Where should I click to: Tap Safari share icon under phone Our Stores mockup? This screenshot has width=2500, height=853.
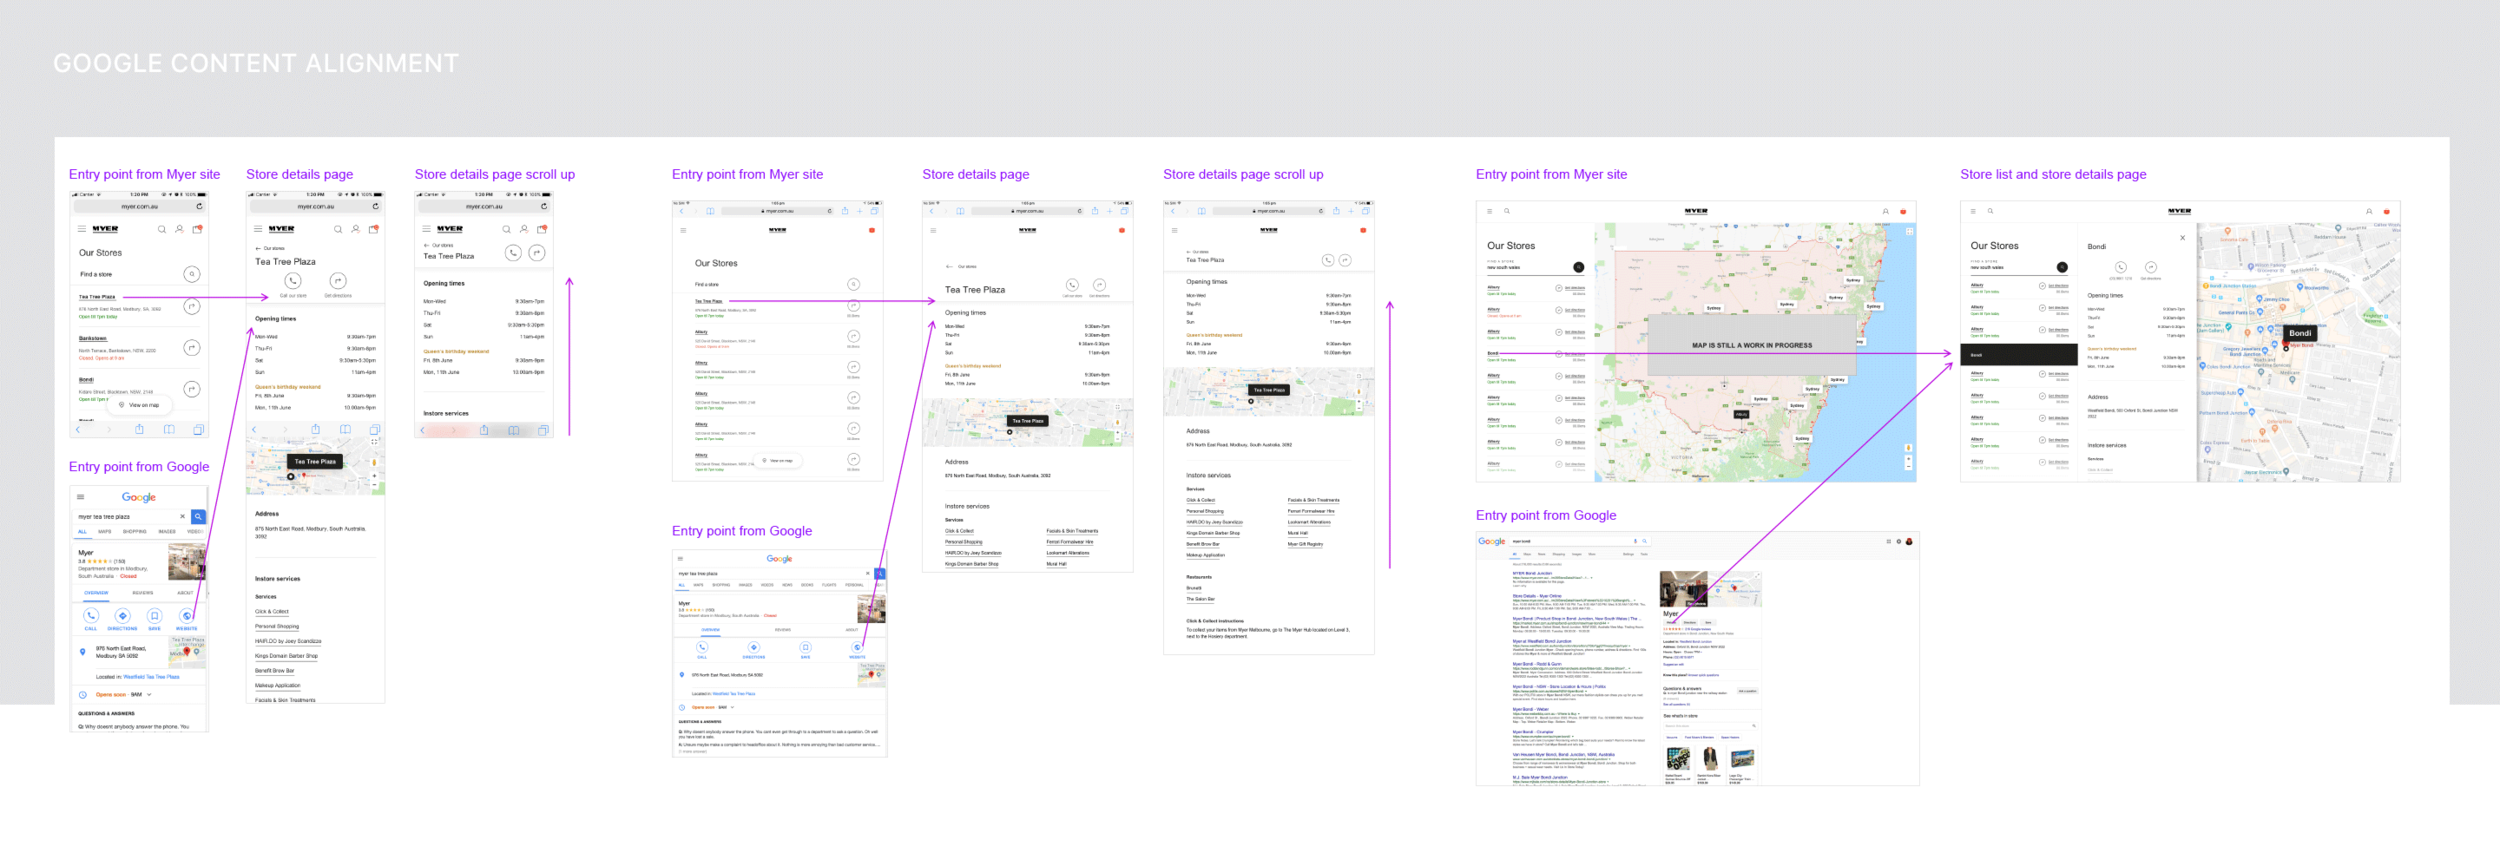[139, 429]
